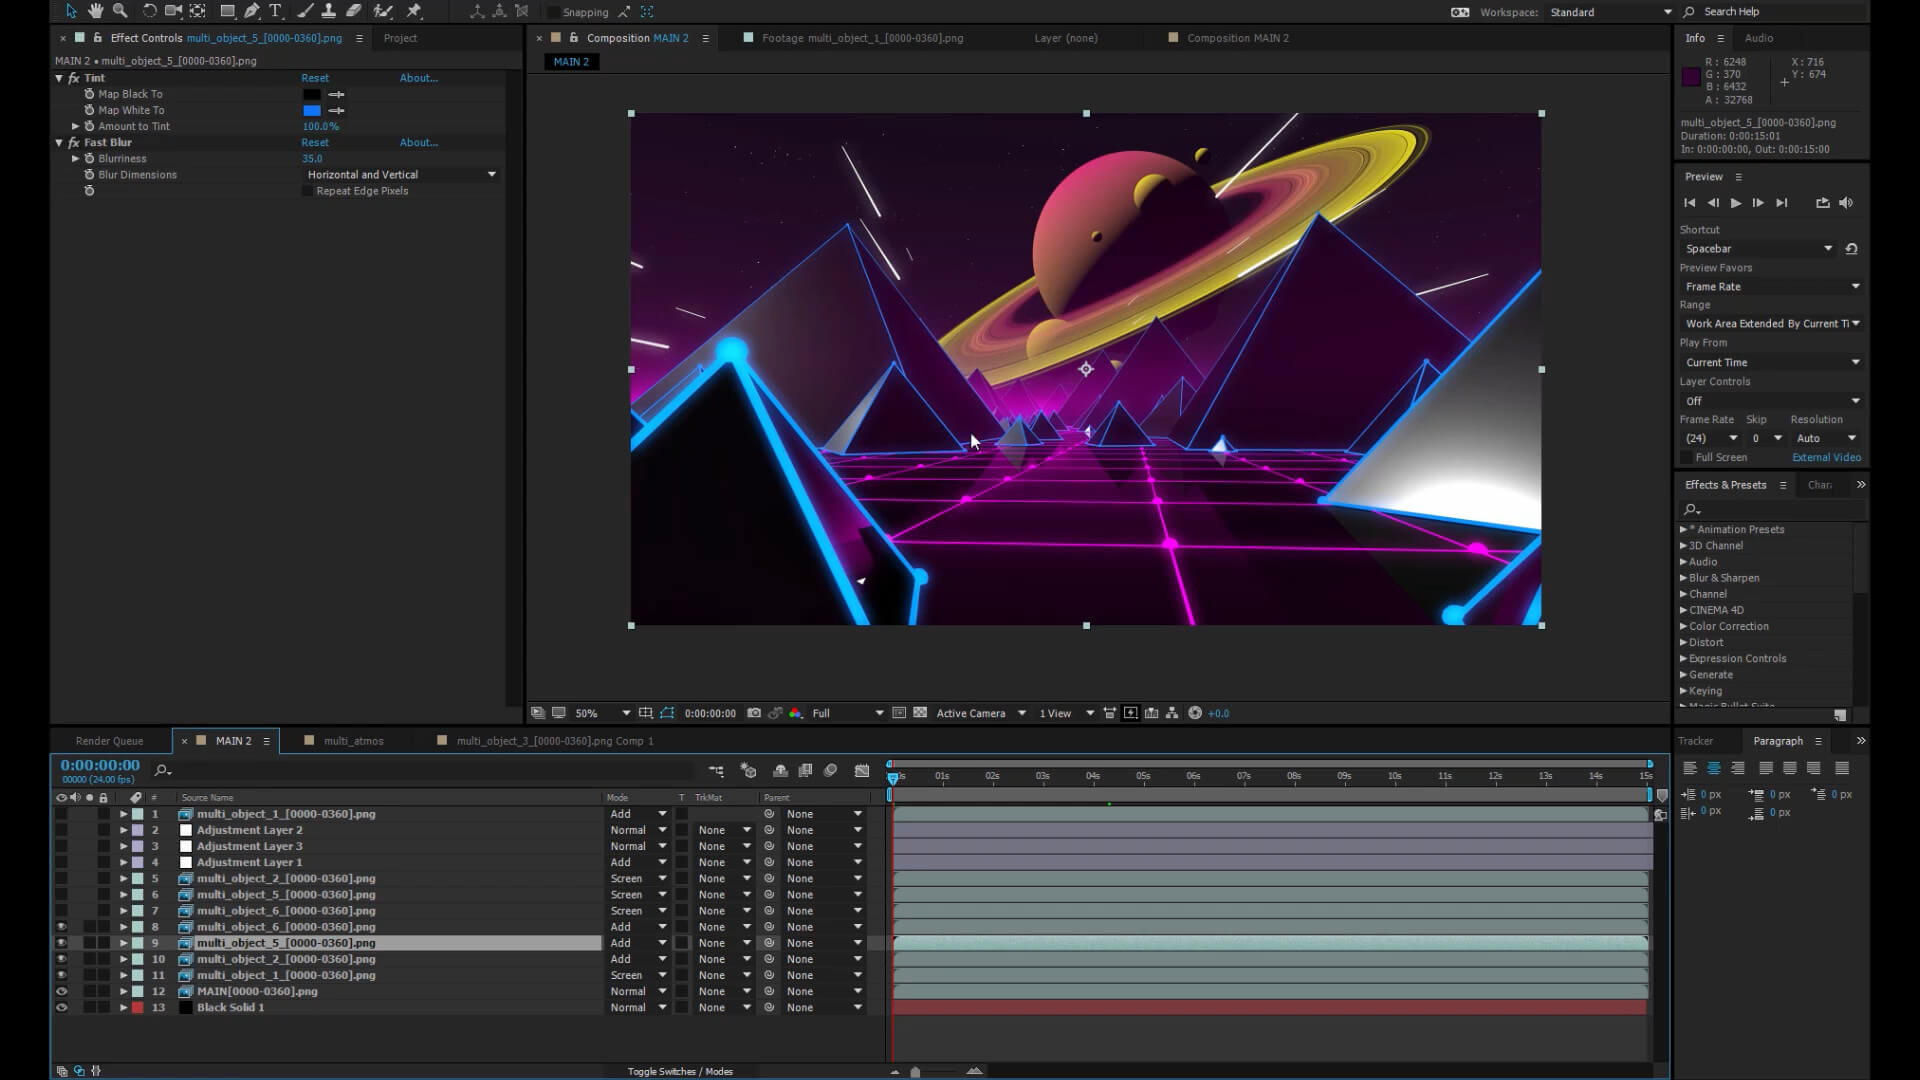The width and height of the screenshot is (1920, 1080).
Task: Check the Repeat Edge Pixels option
Action: click(x=308, y=191)
